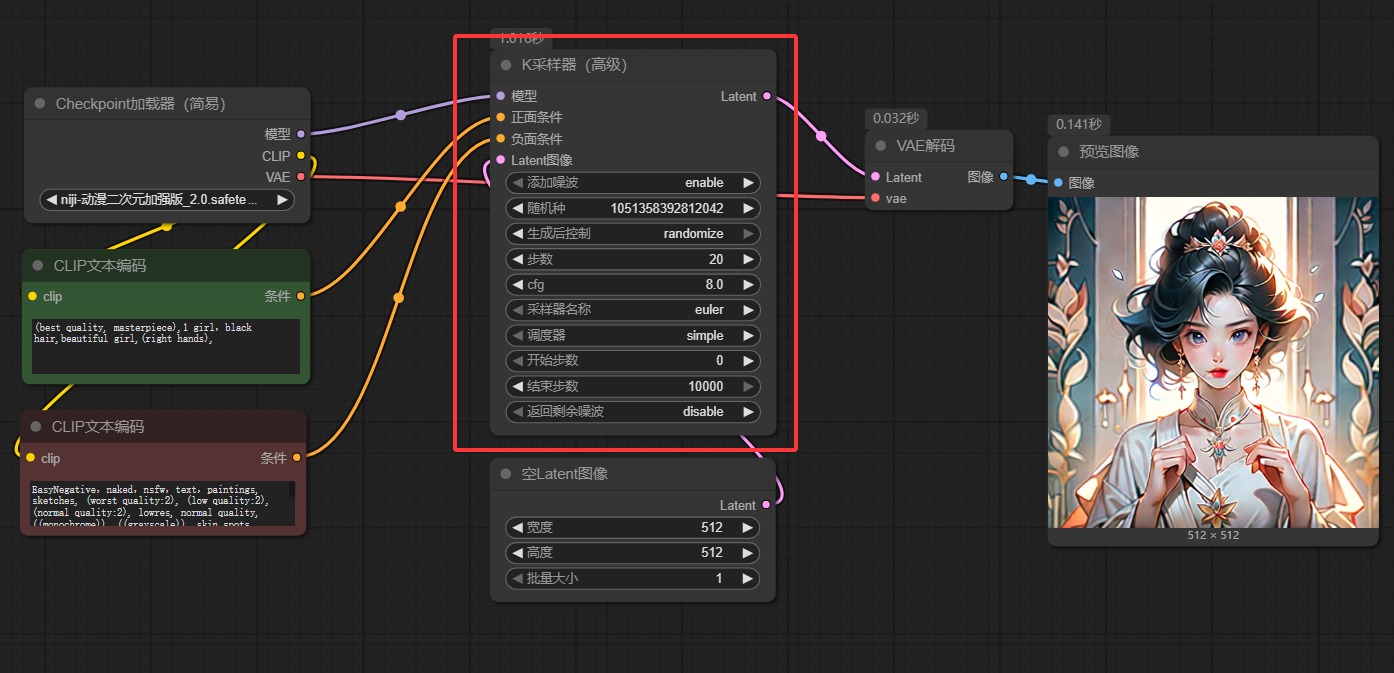Collapse the 预览图像 node via its title dot
Viewport: 1394px width, 673px height.
[1064, 152]
